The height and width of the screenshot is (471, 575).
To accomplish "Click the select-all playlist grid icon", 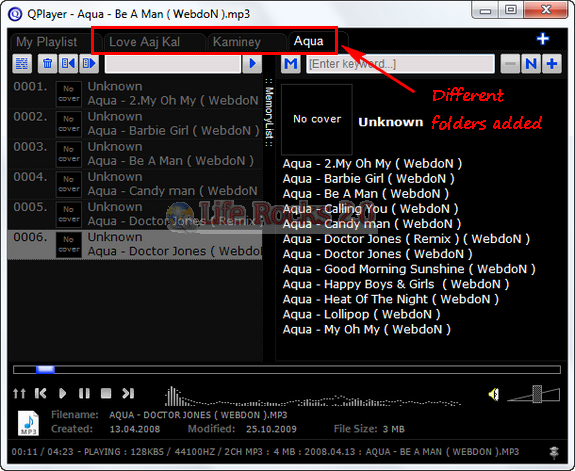I will click(22, 64).
